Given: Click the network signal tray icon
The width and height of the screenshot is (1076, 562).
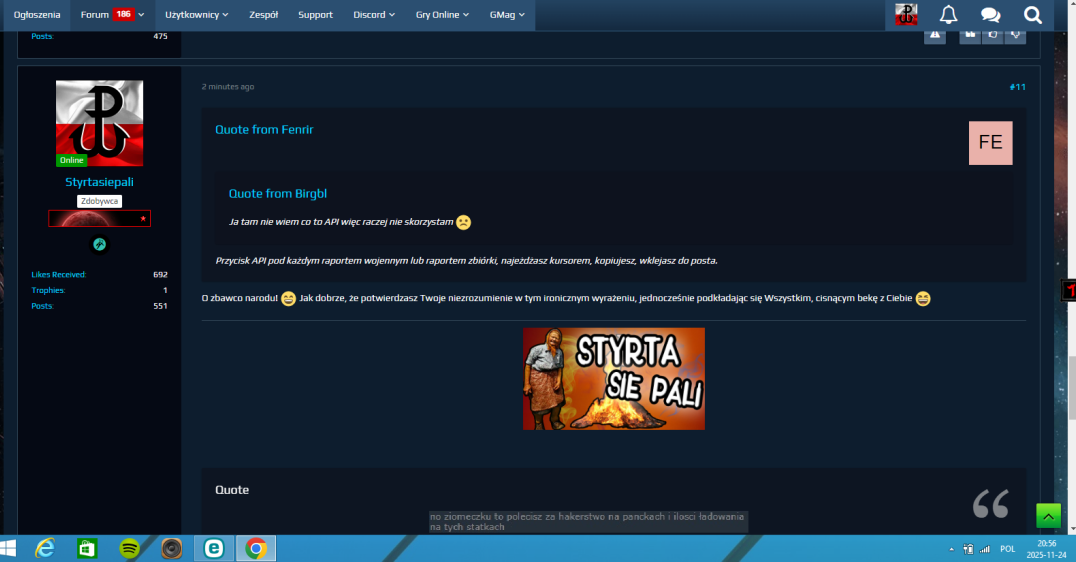Looking at the screenshot, I should 985,549.
